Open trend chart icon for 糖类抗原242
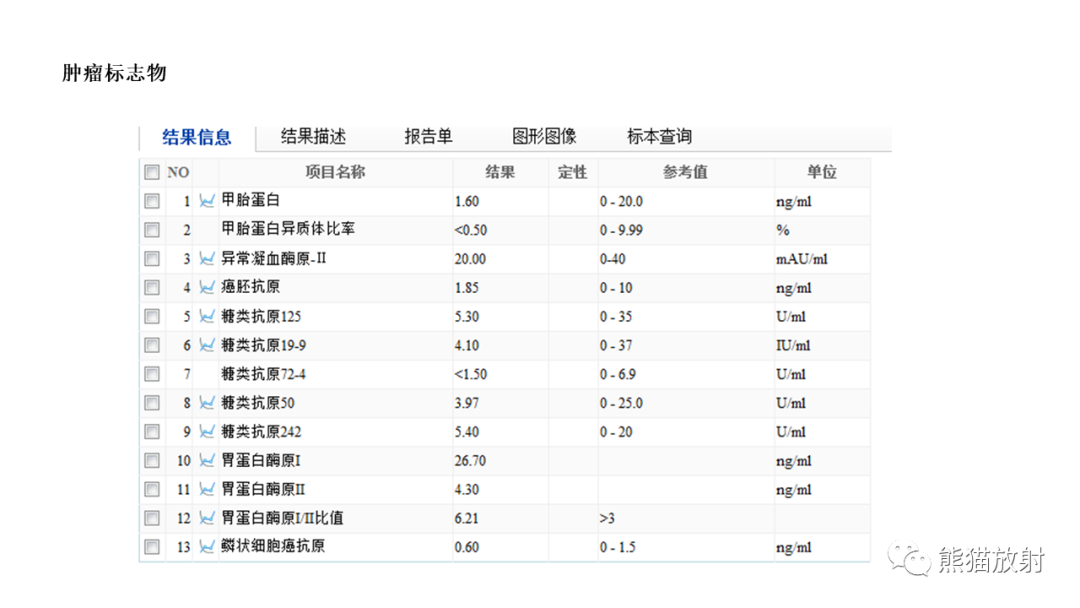Viewport: 1080px width, 608px height. 207,432
